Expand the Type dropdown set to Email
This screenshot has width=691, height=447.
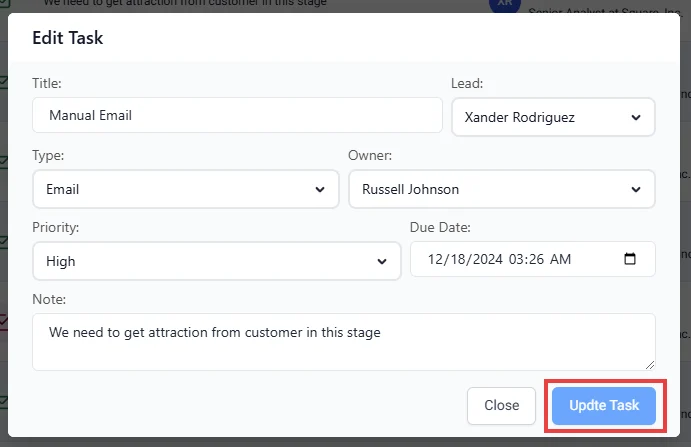click(x=186, y=189)
